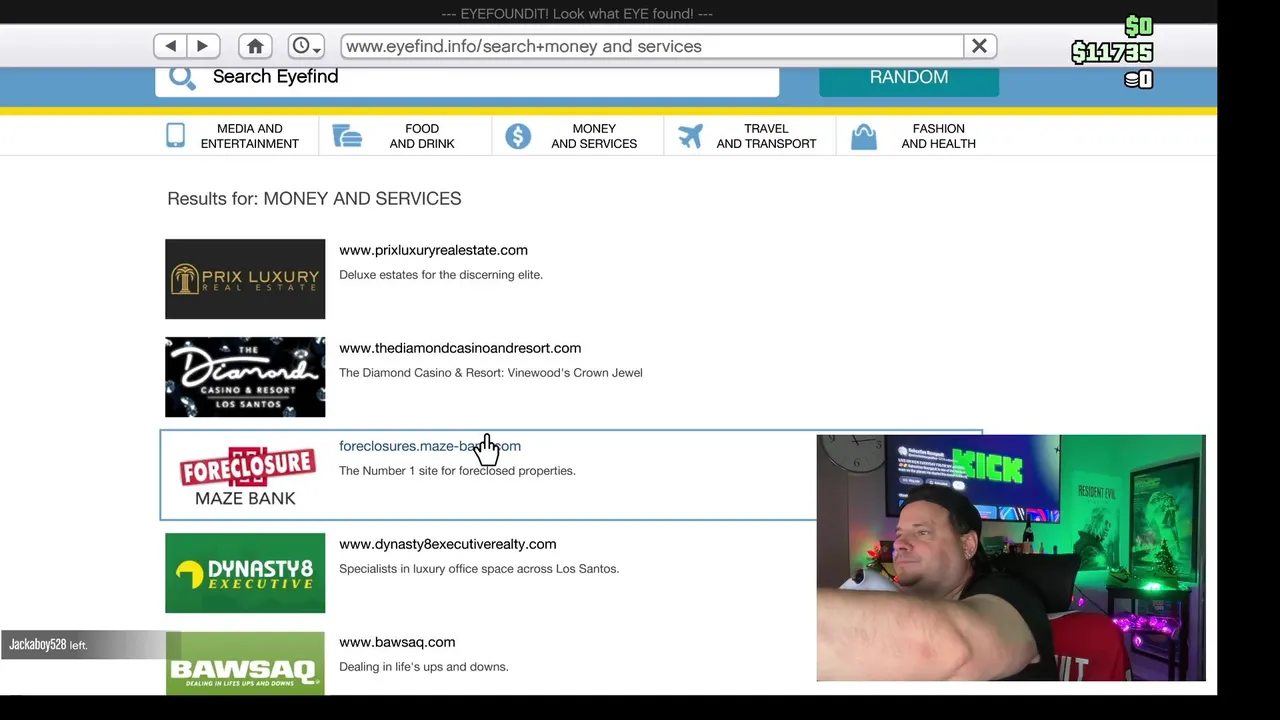1280x720 pixels.
Task: Open the BAWSAQ logo thumbnail
Action: coord(245,662)
